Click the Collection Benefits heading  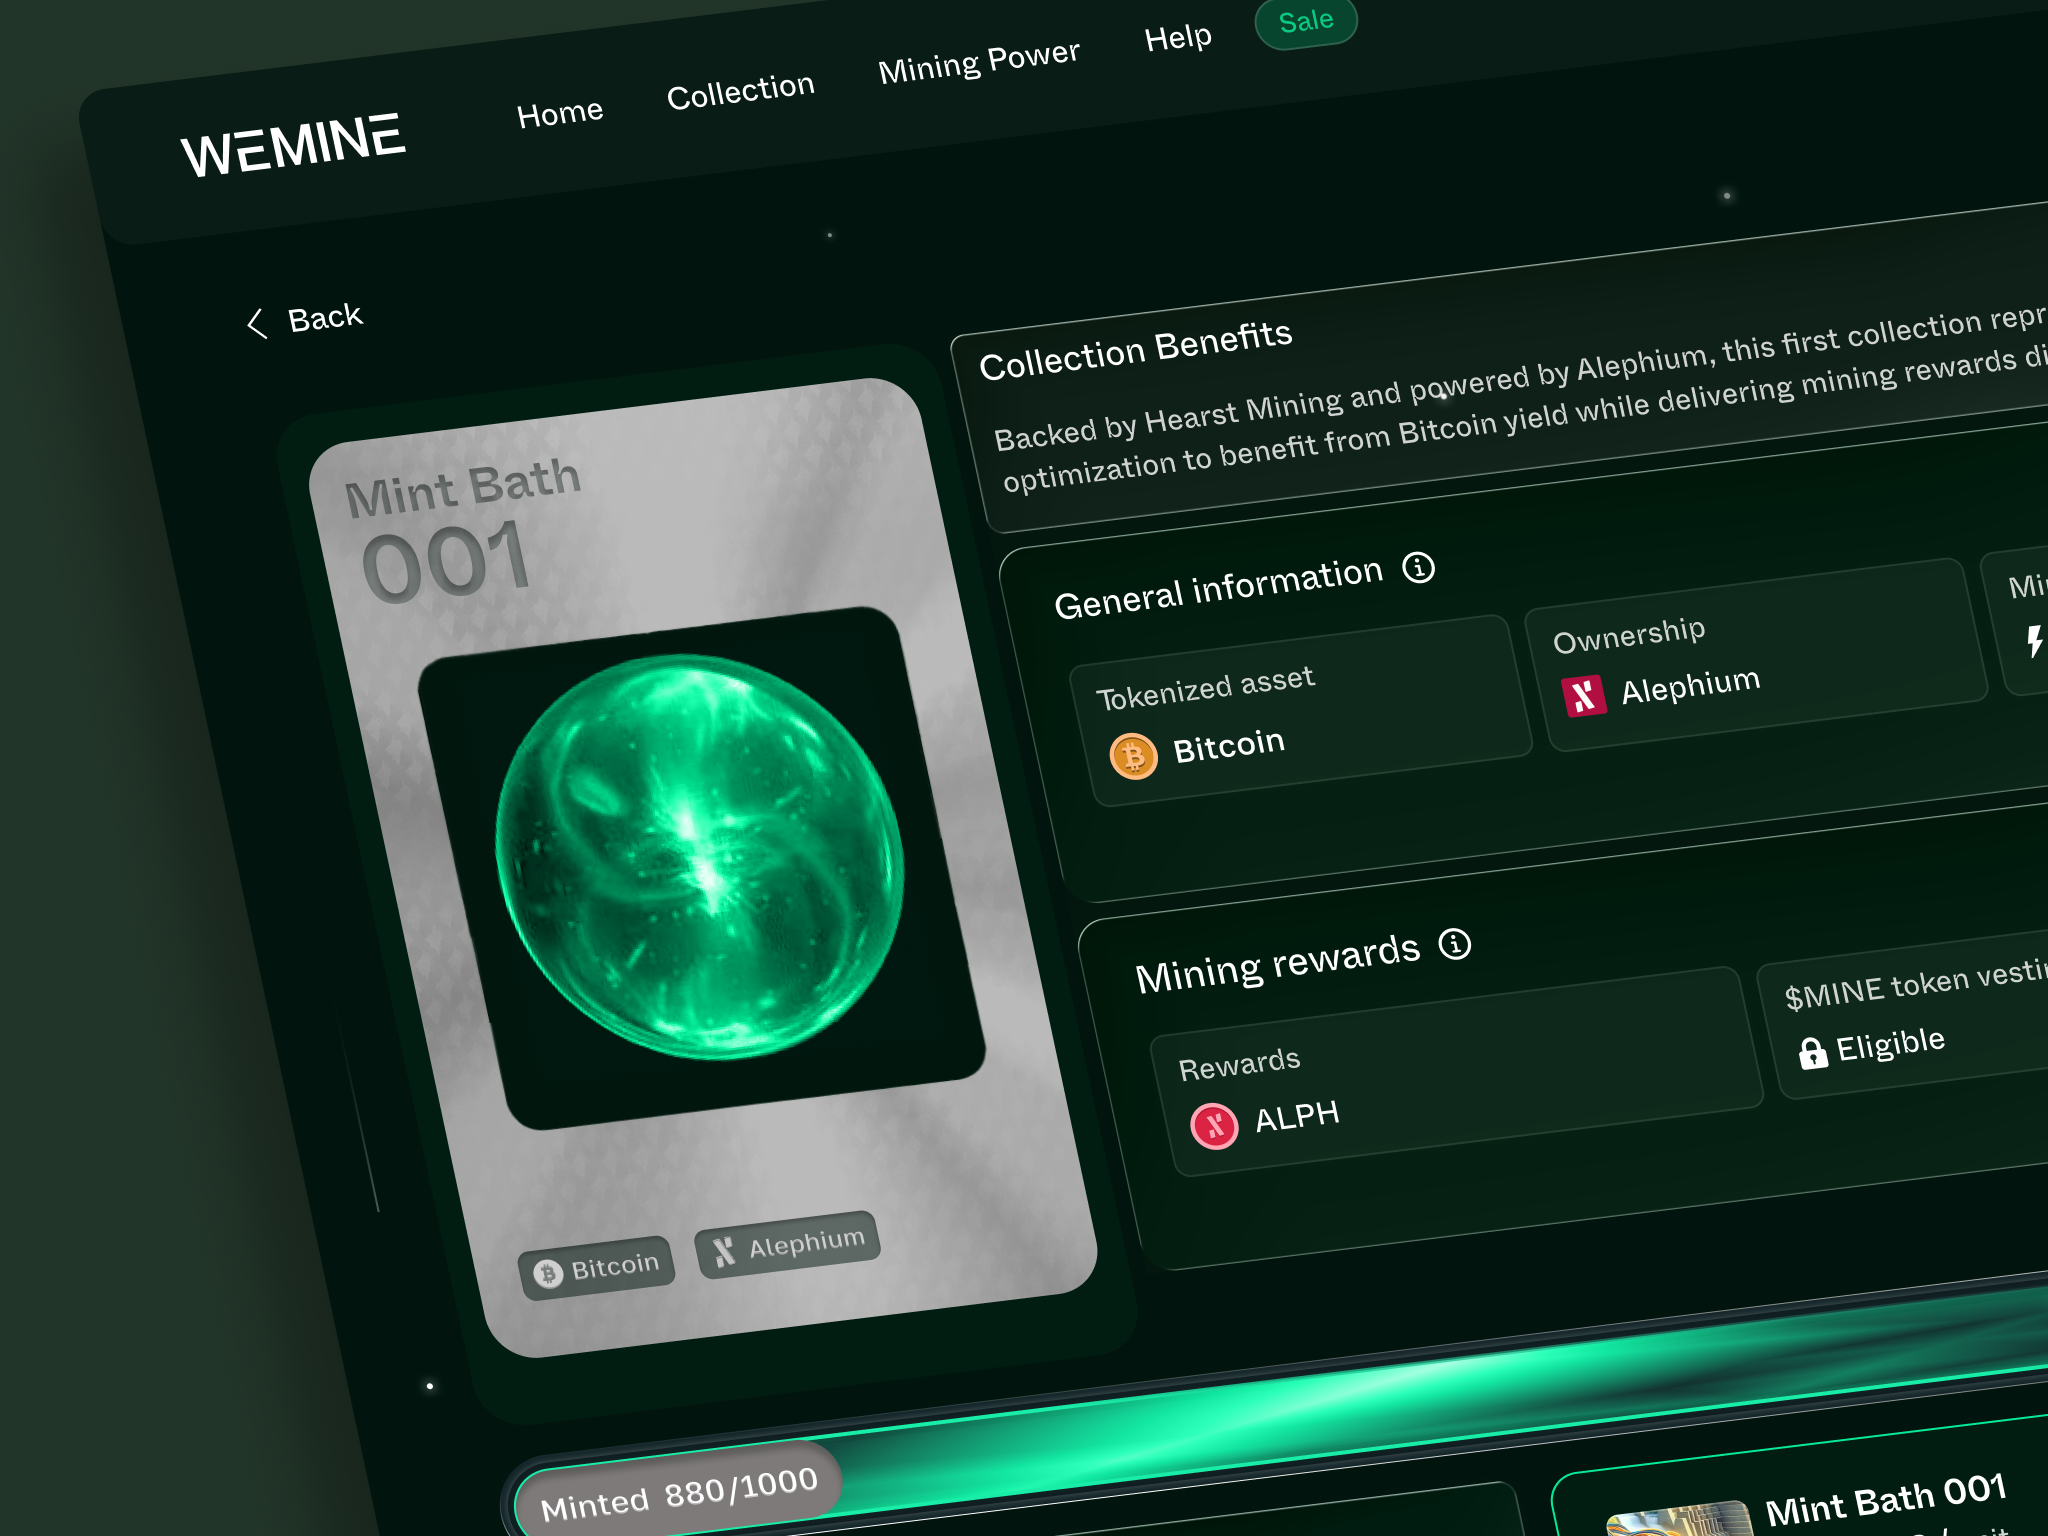tap(1135, 351)
